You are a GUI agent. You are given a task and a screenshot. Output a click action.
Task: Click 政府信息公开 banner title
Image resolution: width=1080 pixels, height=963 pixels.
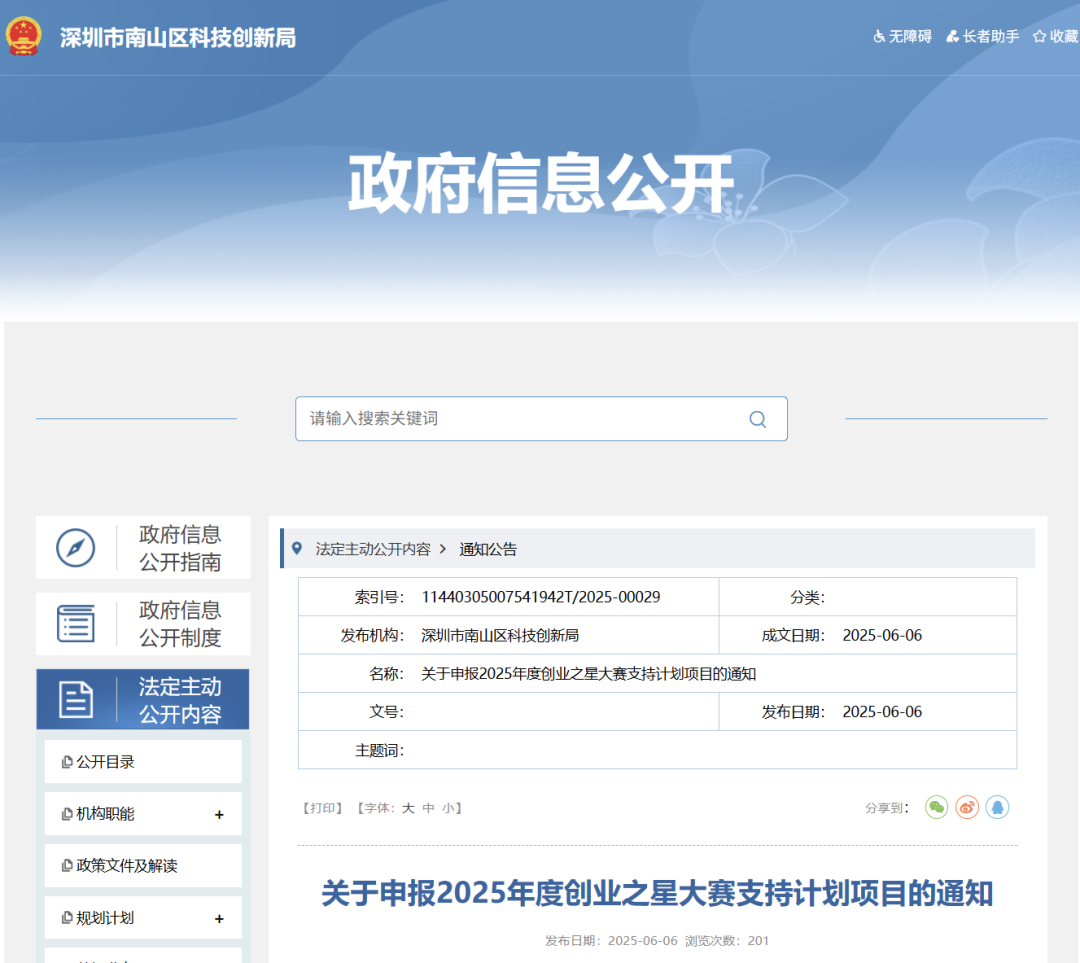coord(541,183)
